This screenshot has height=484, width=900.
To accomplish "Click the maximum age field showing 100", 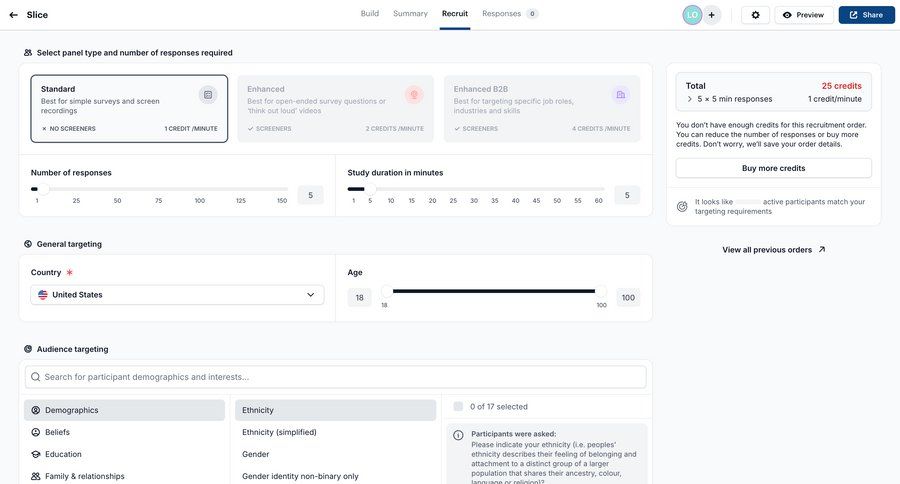I will pos(628,297).
